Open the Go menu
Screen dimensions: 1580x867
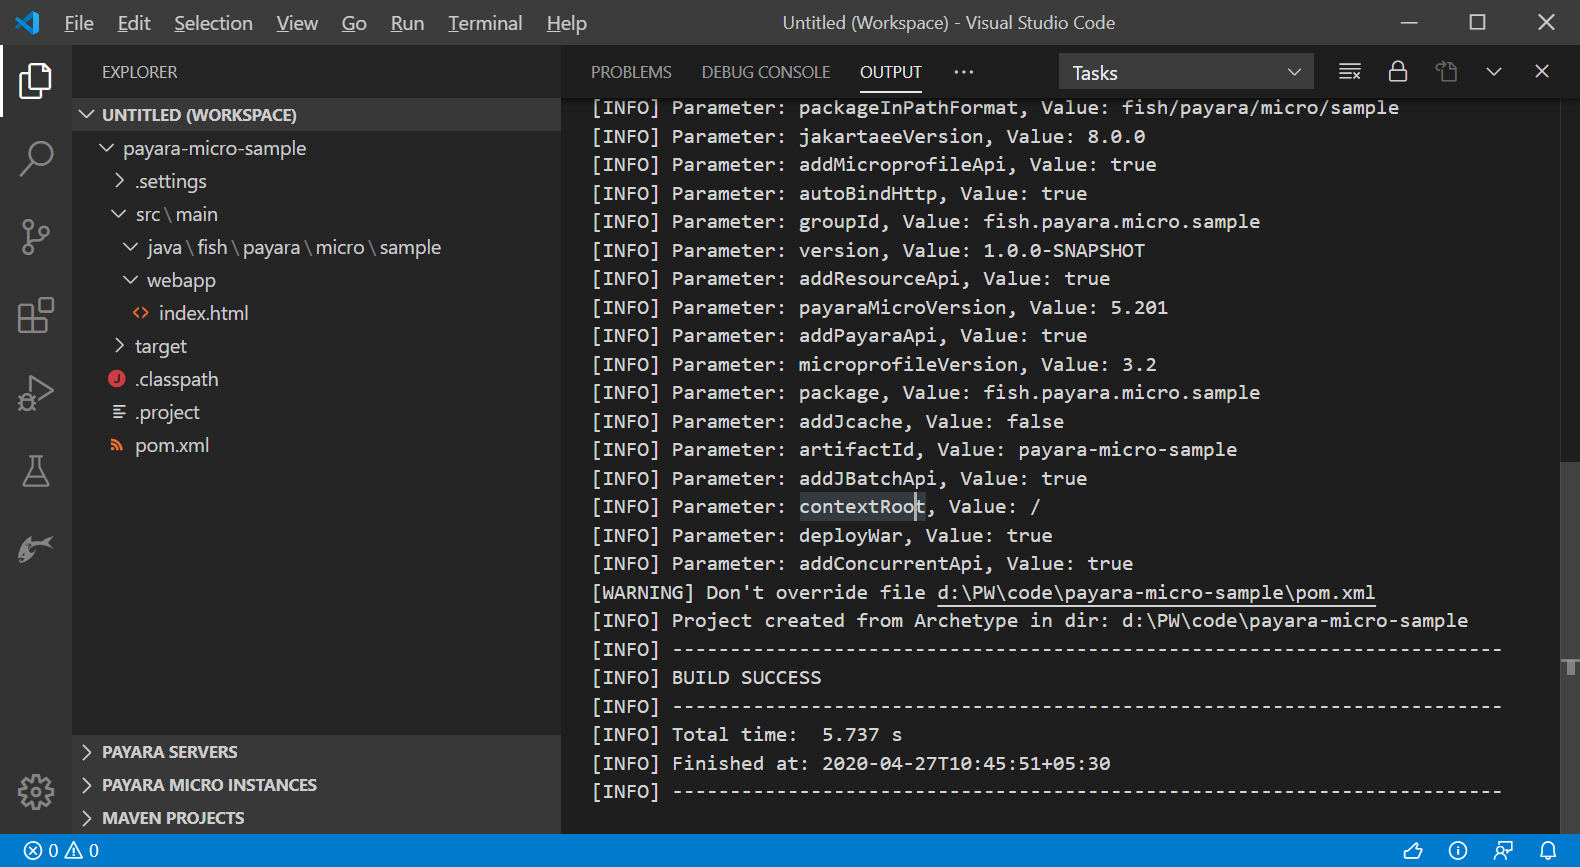tap(354, 23)
